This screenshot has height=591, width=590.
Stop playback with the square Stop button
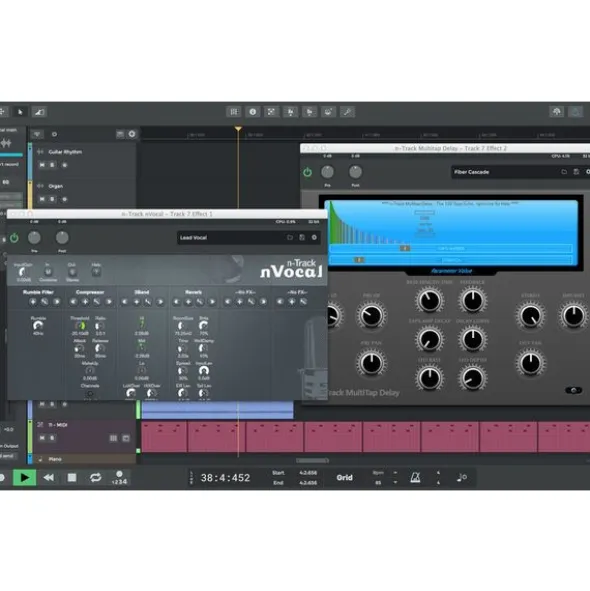pyautogui.click(x=72, y=478)
